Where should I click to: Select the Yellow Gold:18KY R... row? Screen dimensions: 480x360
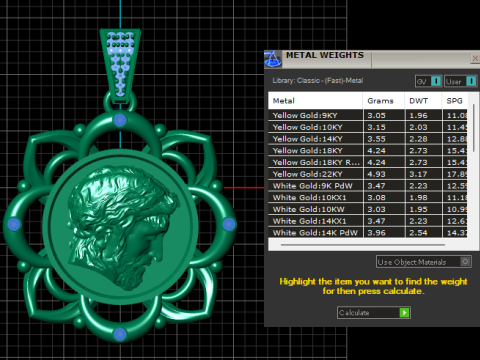pos(368,162)
